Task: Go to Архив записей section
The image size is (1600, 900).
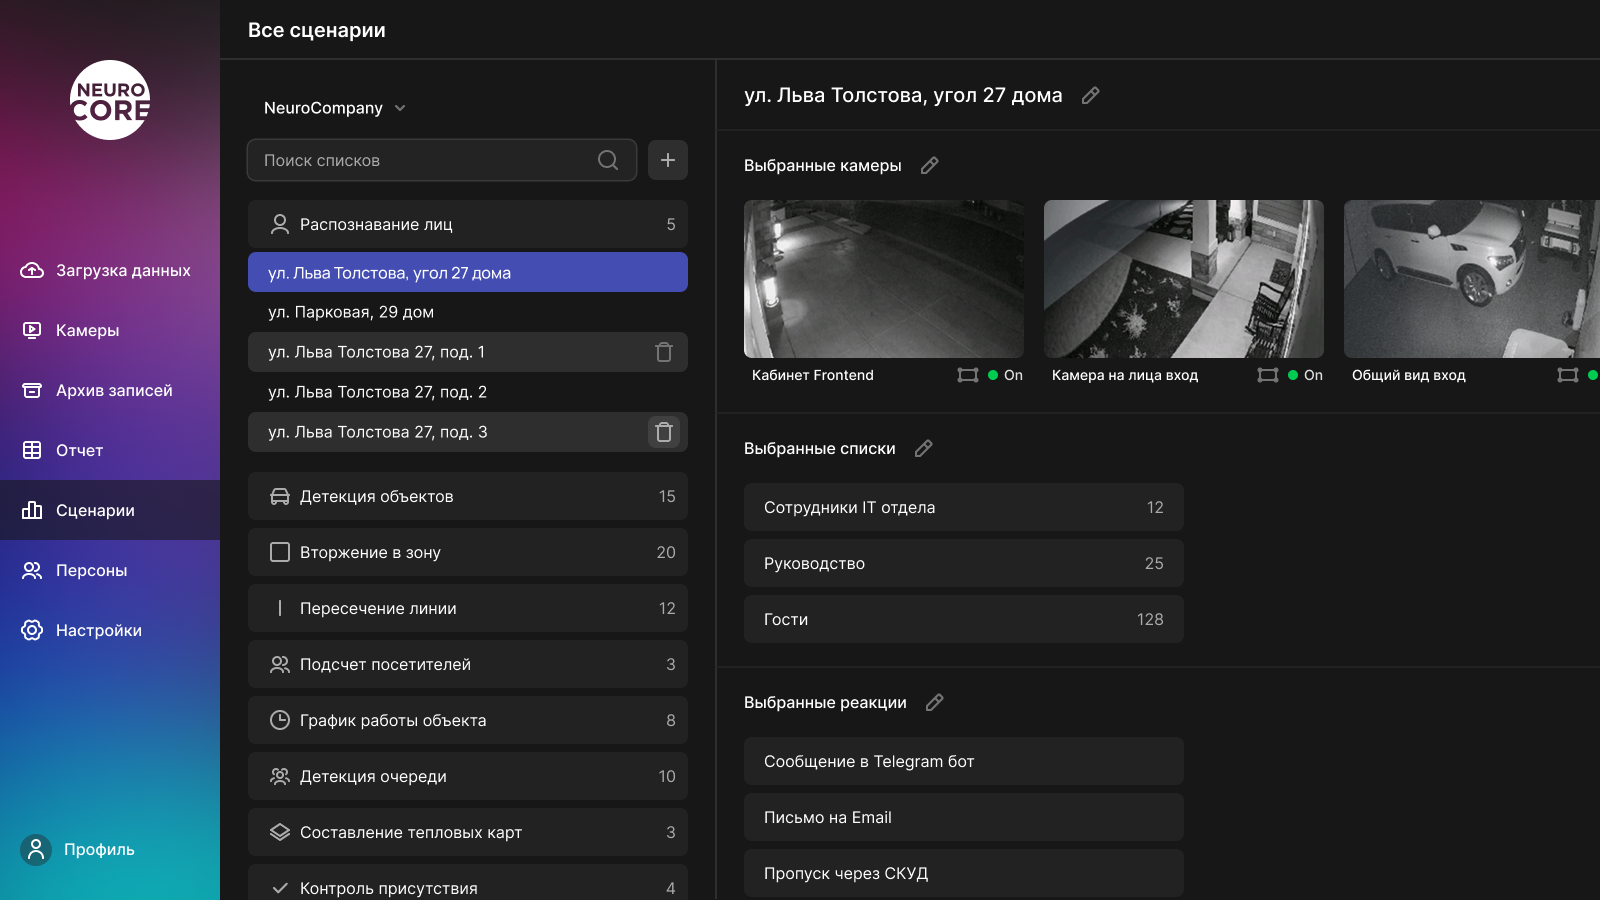Action: tap(113, 390)
